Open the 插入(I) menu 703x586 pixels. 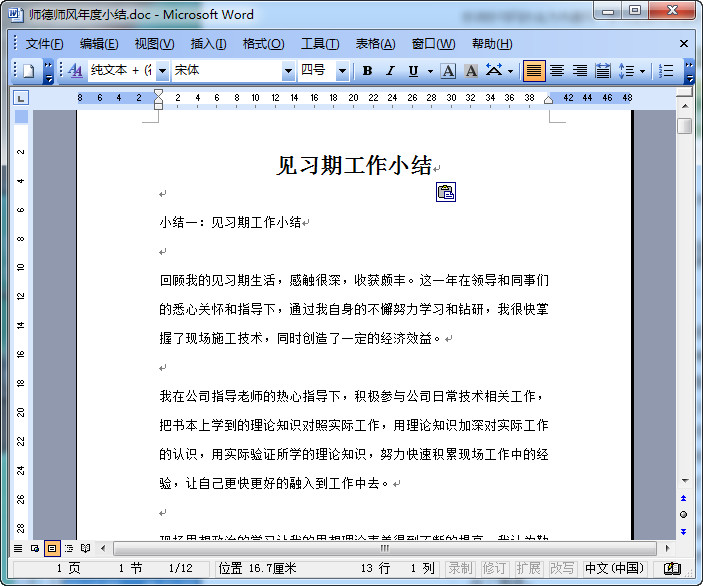tap(208, 44)
